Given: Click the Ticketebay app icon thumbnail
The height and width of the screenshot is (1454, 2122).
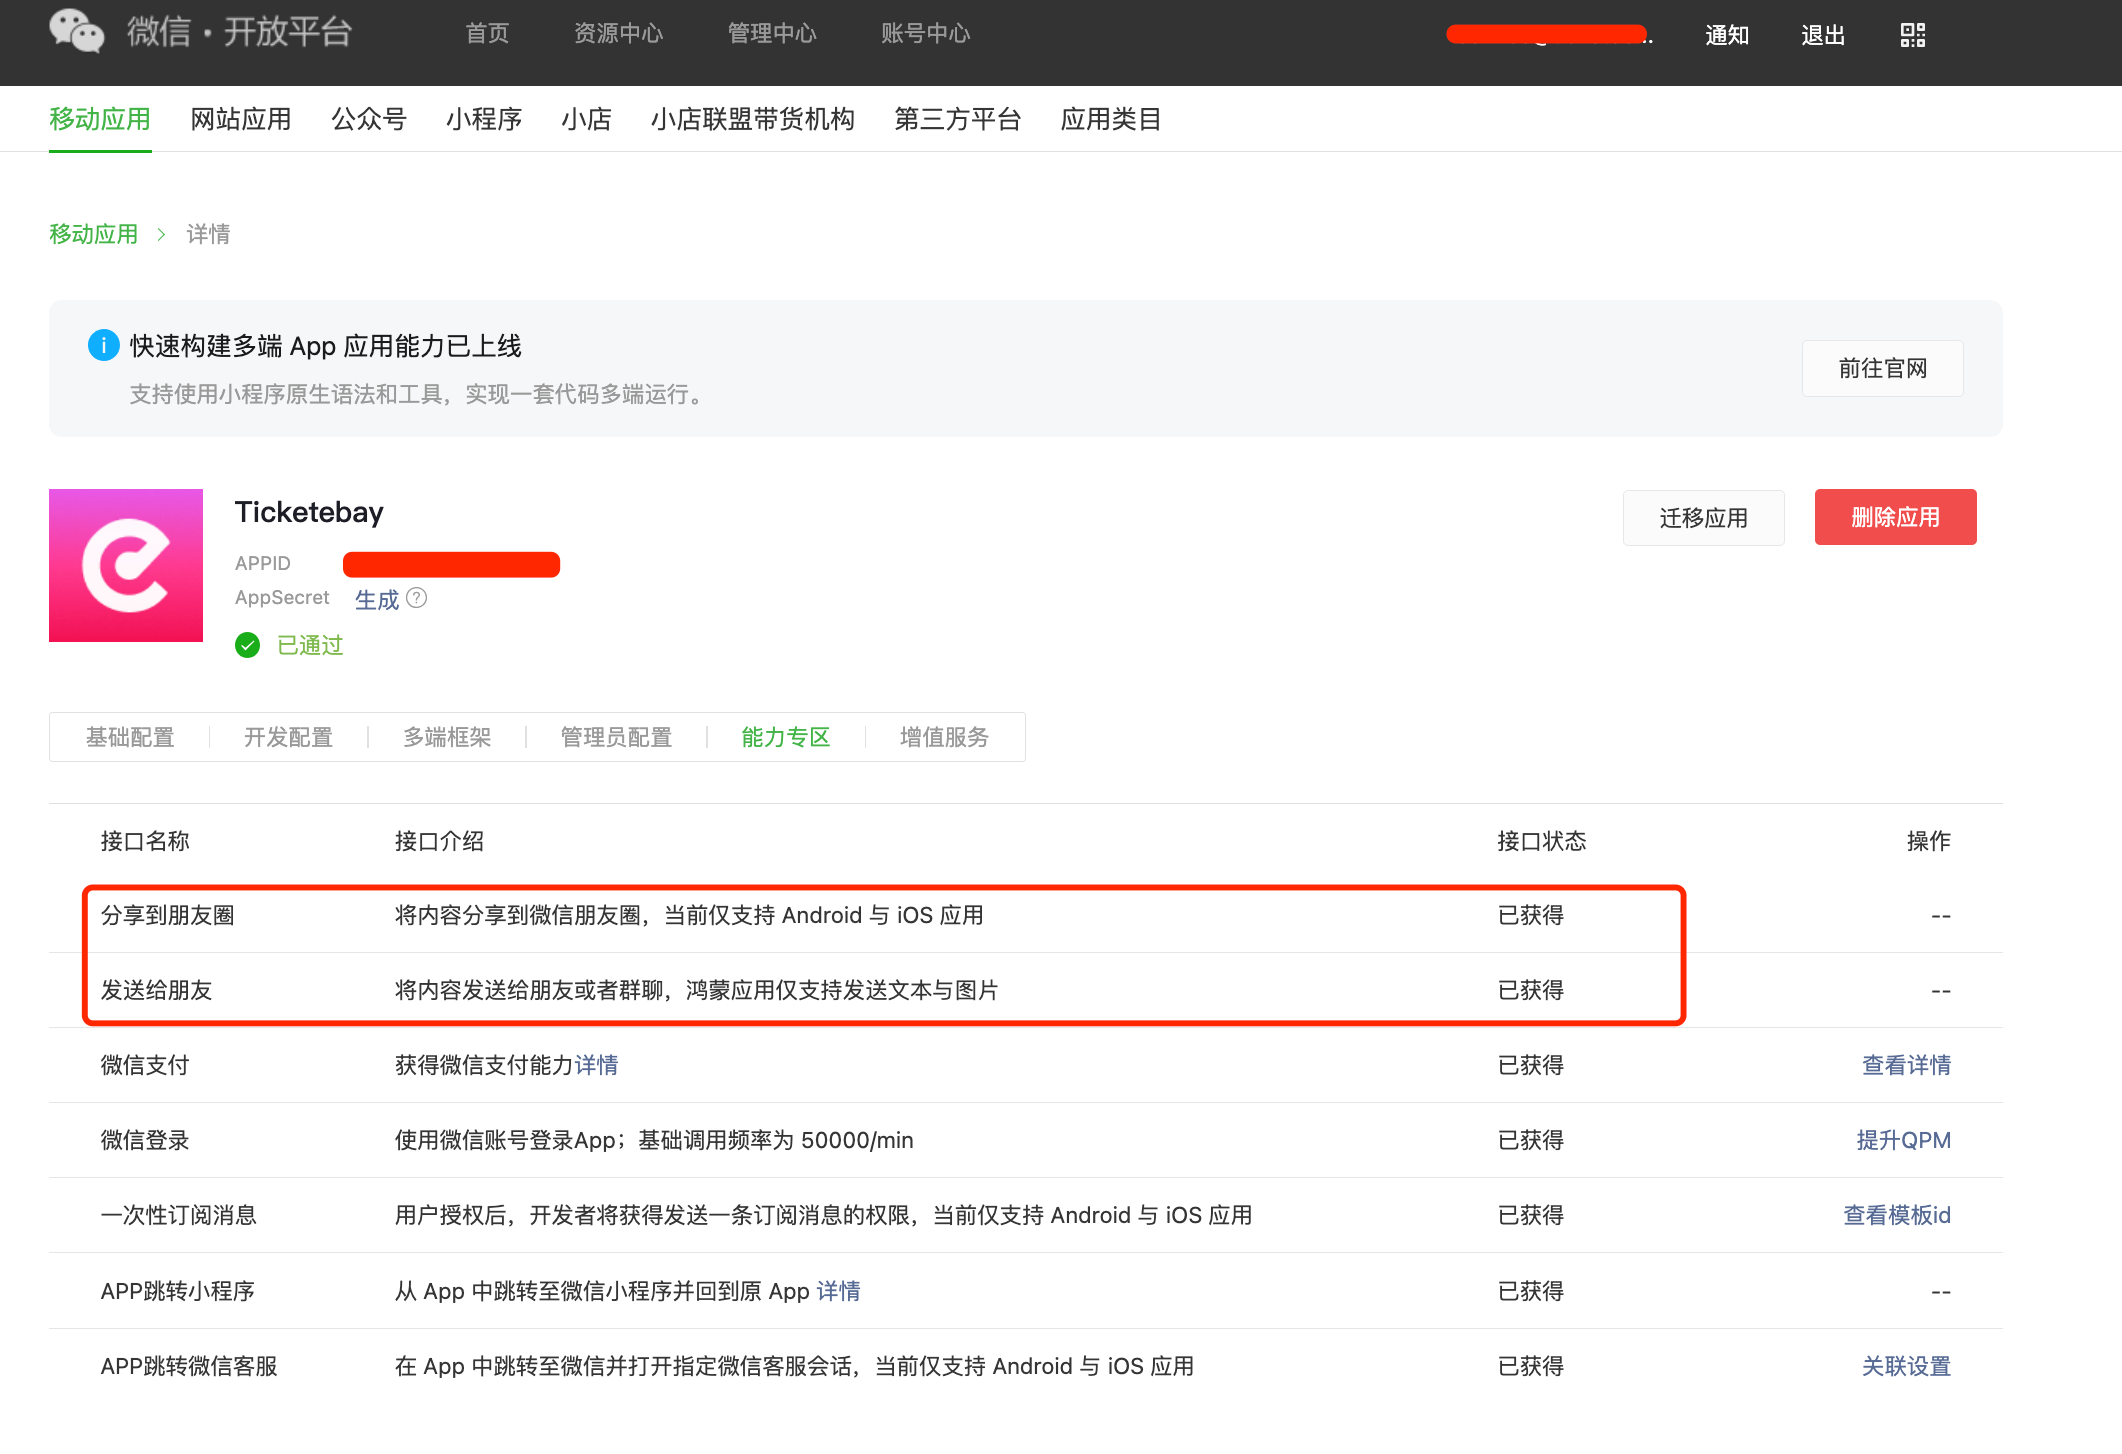Looking at the screenshot, I should coord(126,565).
